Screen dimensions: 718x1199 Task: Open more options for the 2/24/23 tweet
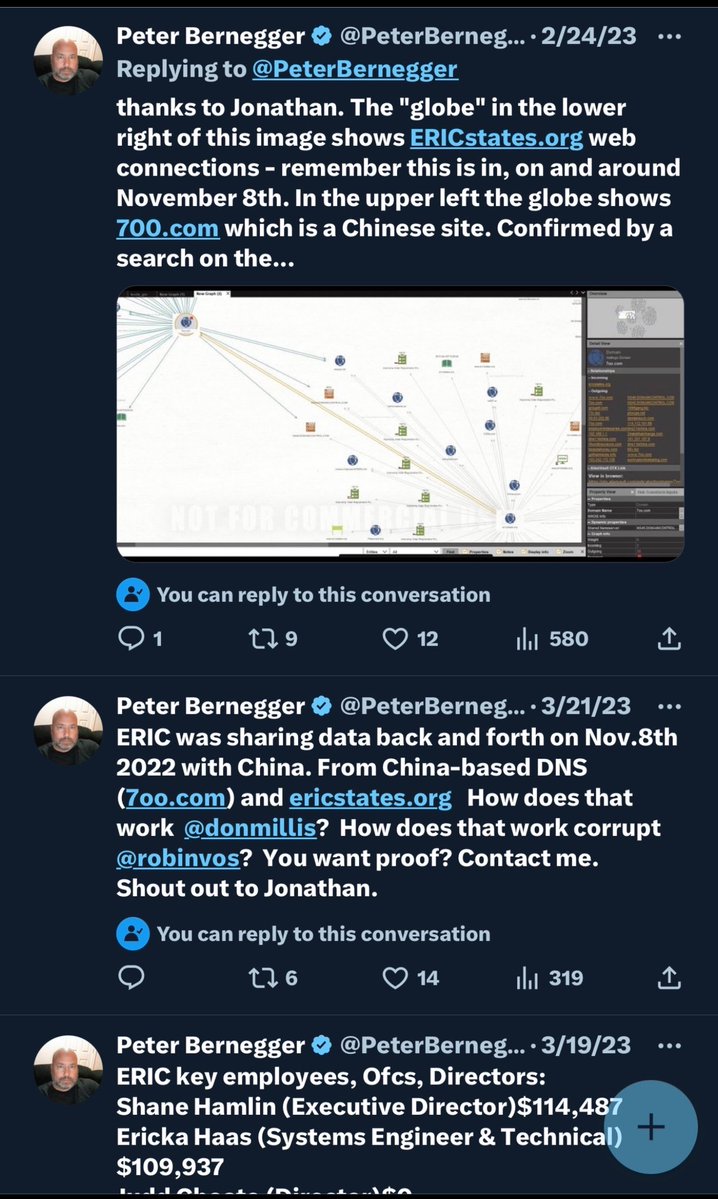point(667,37)
